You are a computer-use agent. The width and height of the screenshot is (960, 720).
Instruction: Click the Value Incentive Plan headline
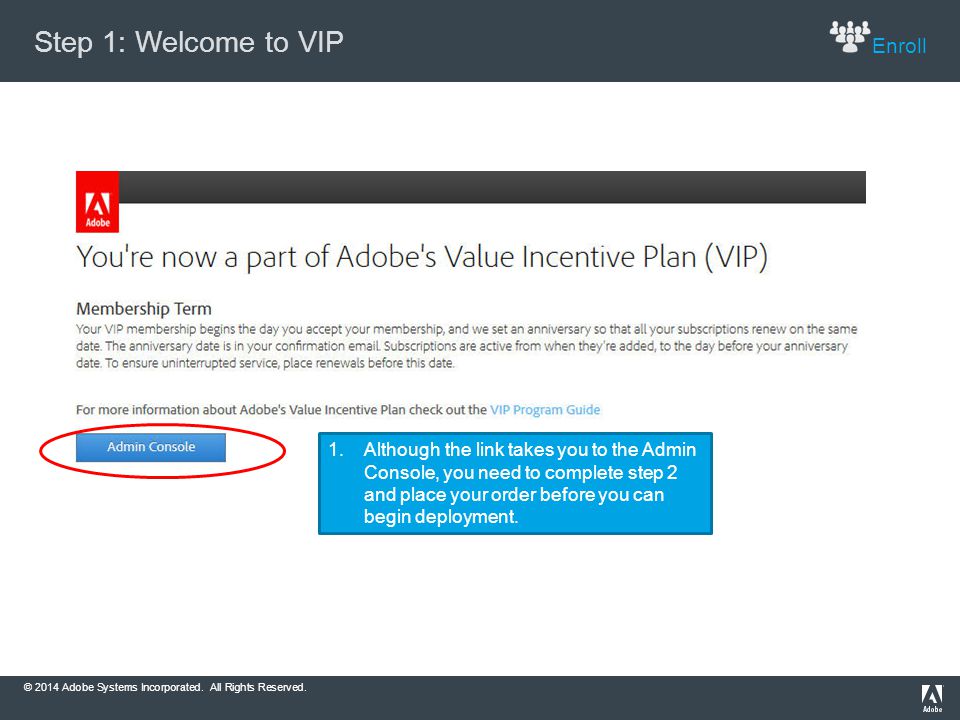click(x=422, y=257)
